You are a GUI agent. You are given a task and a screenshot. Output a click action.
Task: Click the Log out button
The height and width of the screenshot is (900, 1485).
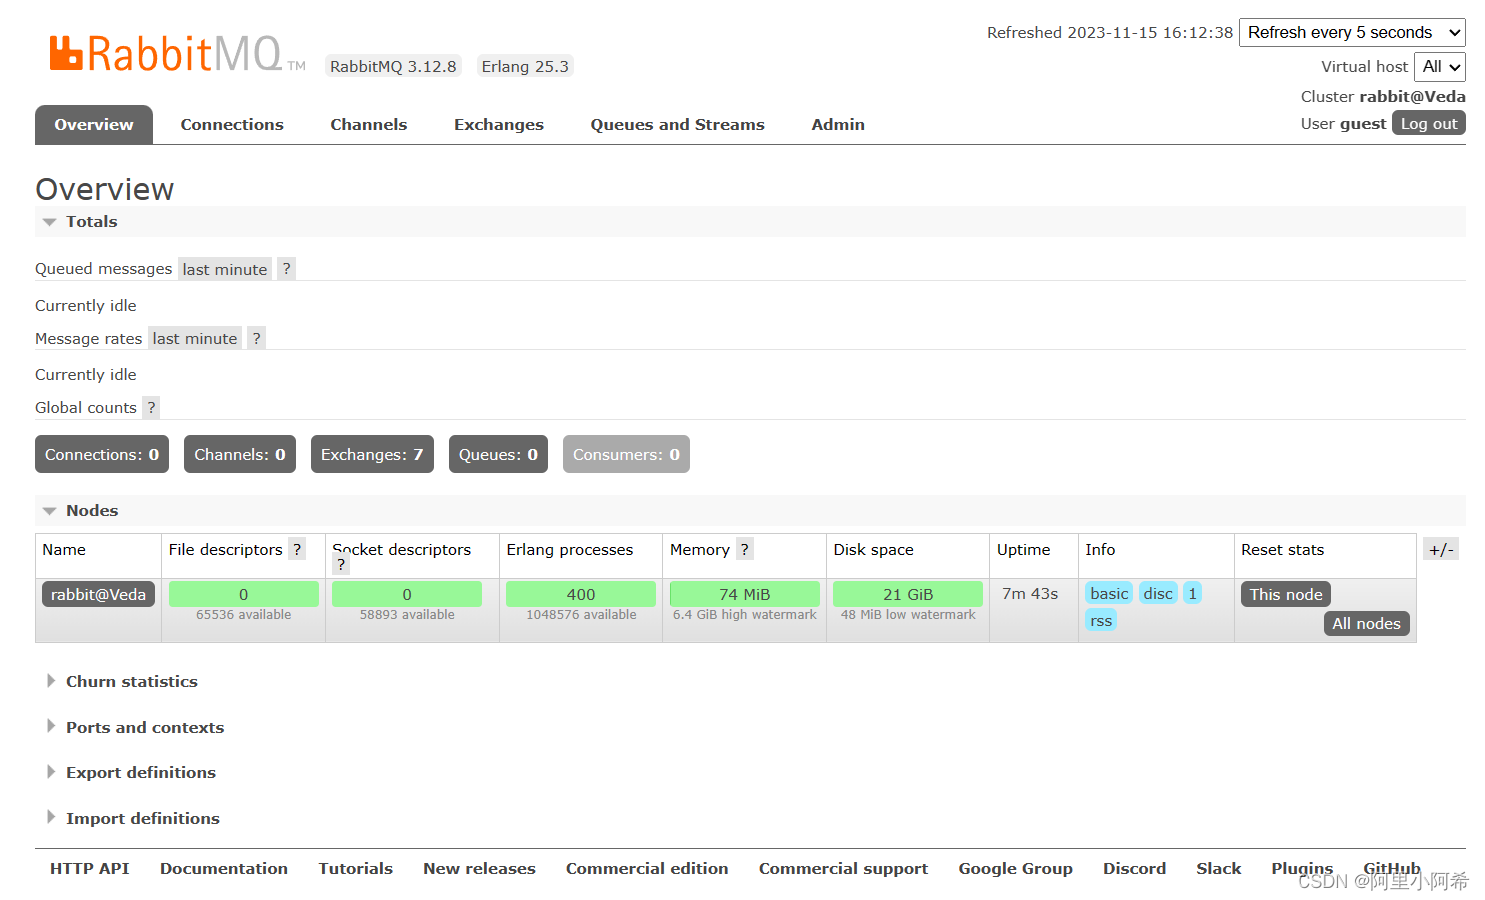1428,122
